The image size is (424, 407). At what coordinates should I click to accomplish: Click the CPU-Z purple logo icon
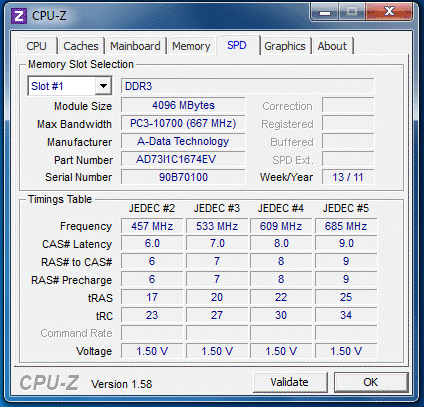pyautogui.click(x=18, y=15)
